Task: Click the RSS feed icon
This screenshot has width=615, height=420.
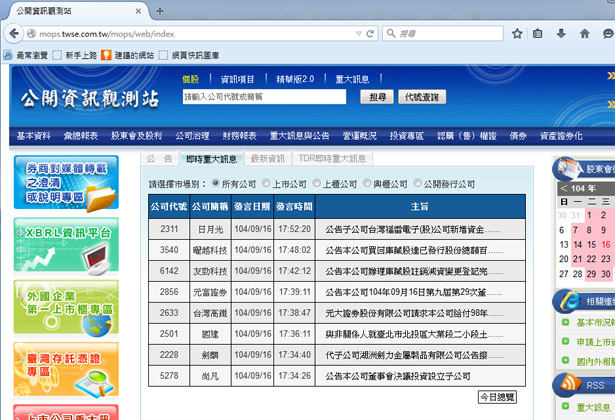Action: pyautogui.click(x=569, y=384)
